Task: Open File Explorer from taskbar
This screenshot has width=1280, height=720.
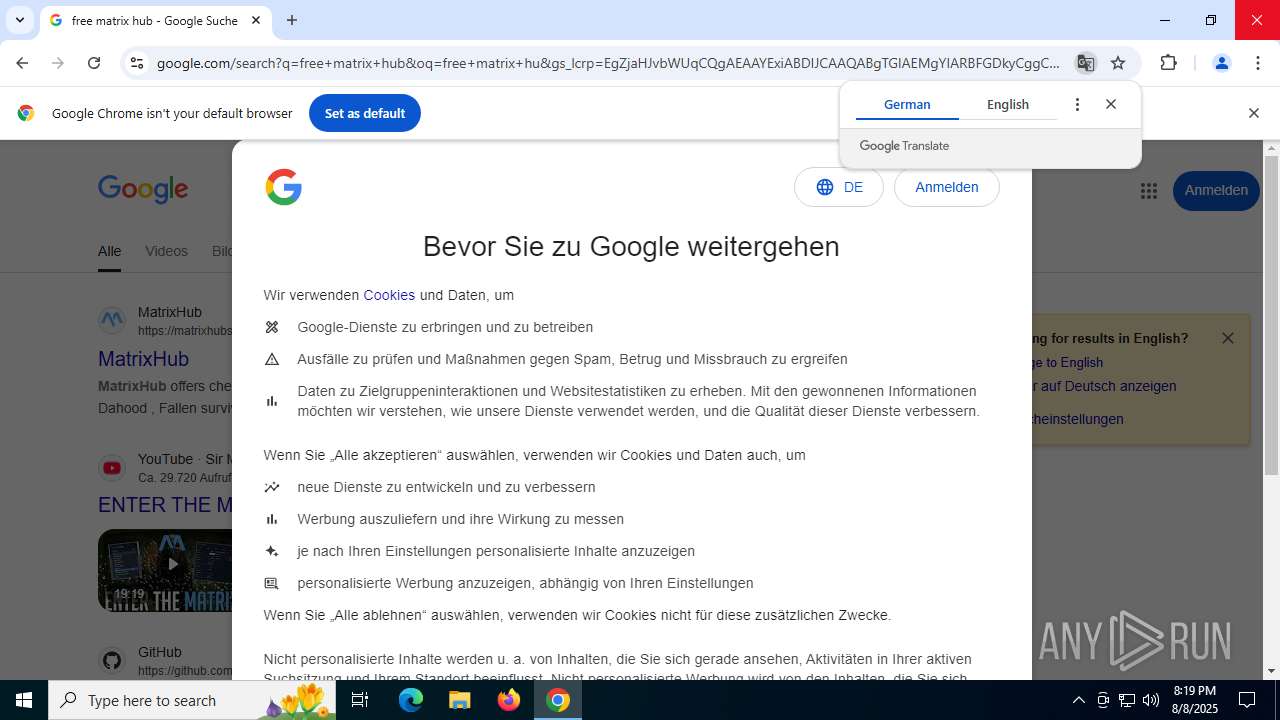Action: 460,700
